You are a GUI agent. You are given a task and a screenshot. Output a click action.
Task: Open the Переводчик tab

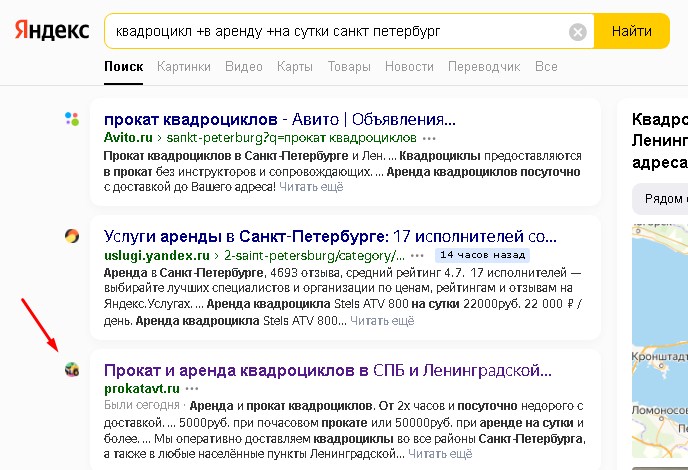pos(484,67)
